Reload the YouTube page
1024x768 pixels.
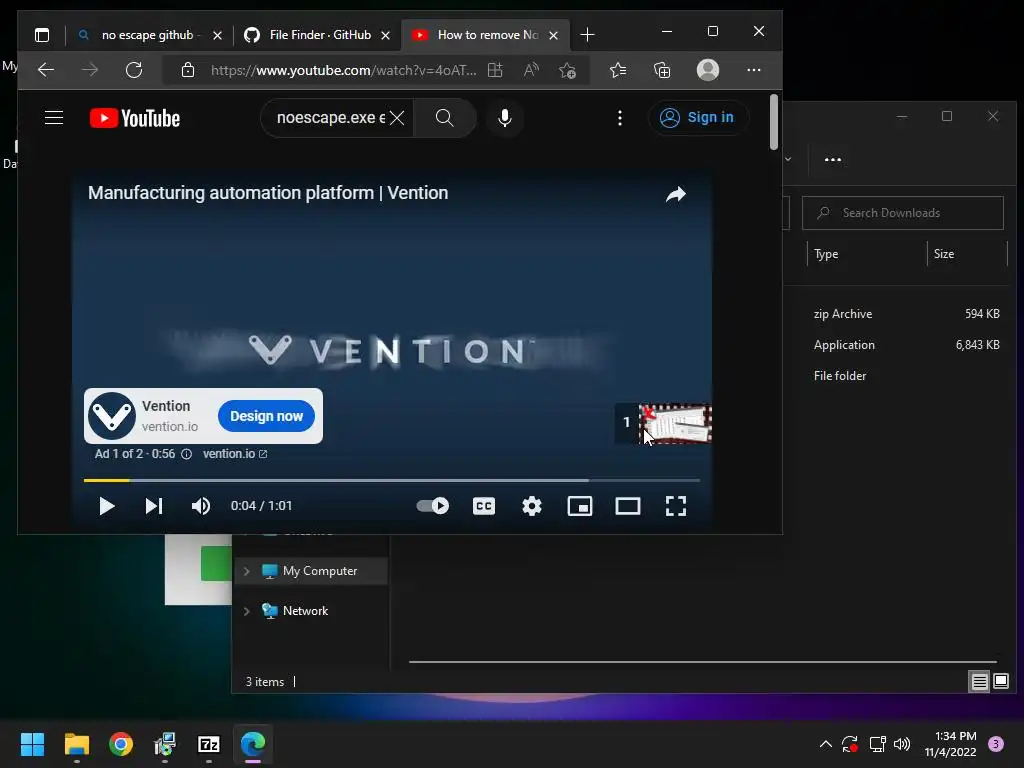(134, 70)
